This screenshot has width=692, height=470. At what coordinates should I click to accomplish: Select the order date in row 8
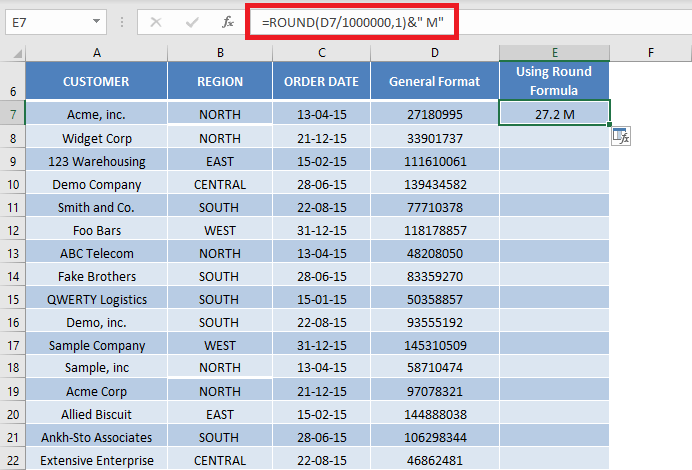[322, 138]
